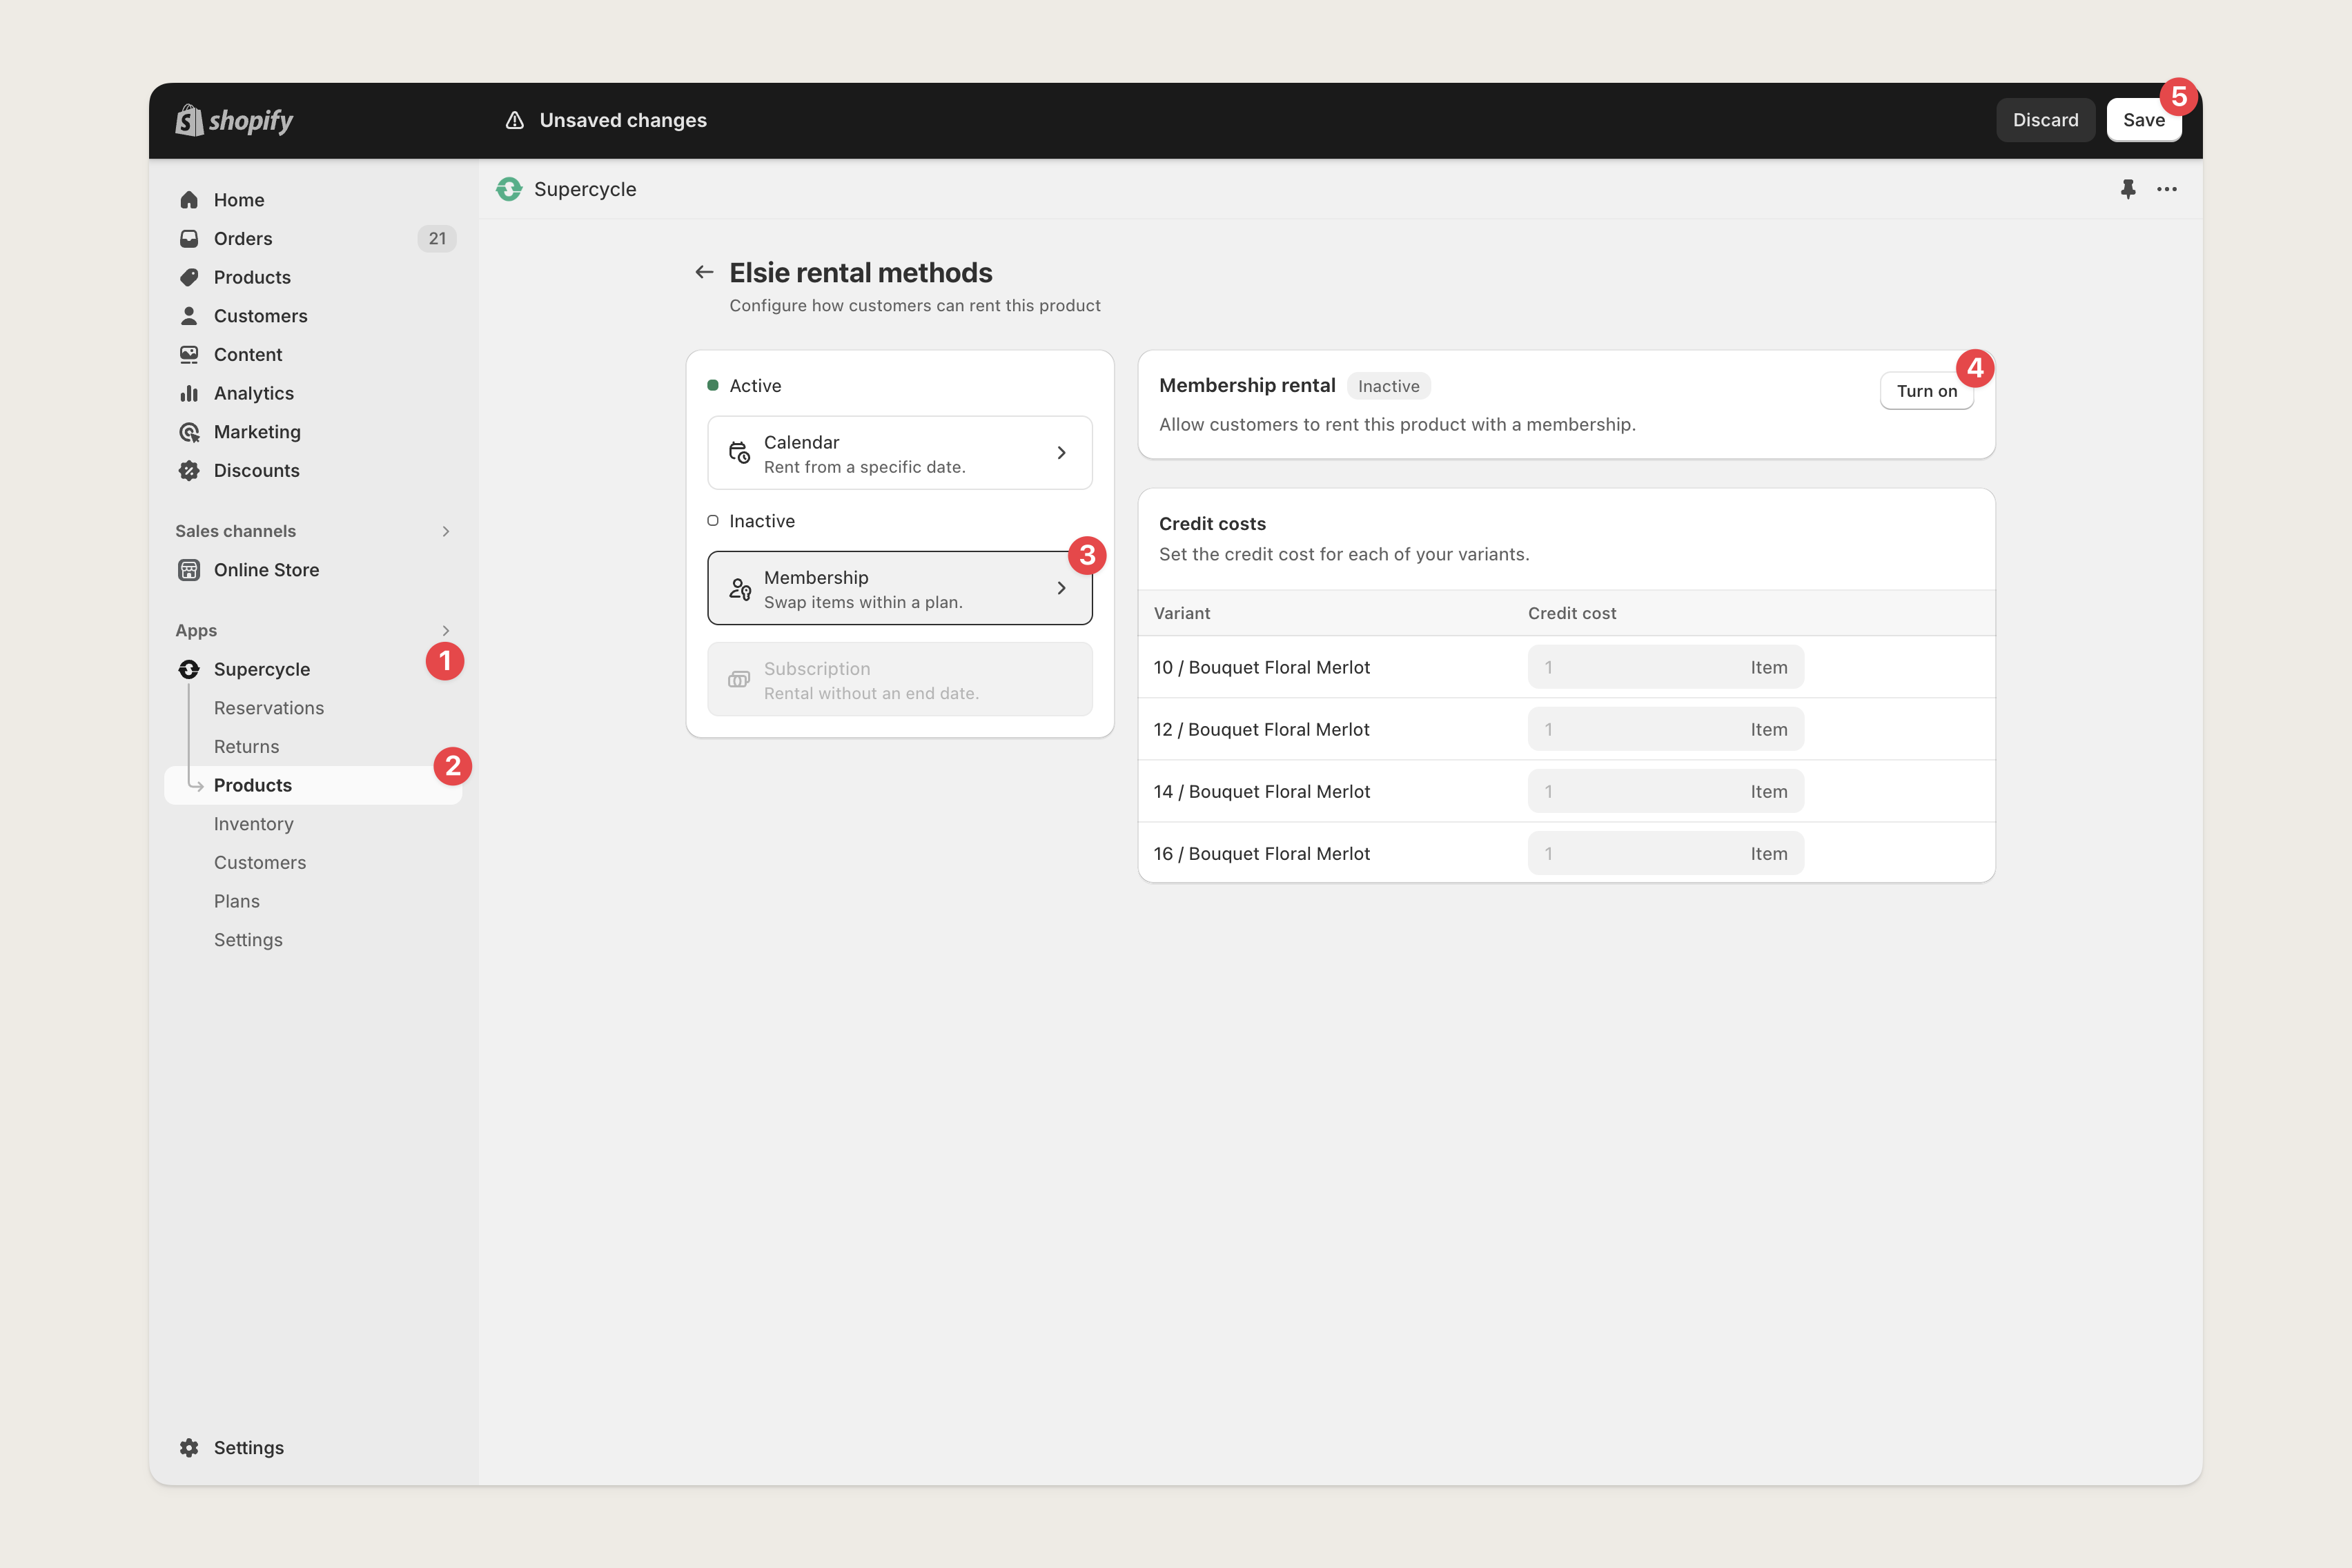Screen dimensions: 2352x1568
Task: Open Supercycle Inventory
Action: click(x=254, y=824)
